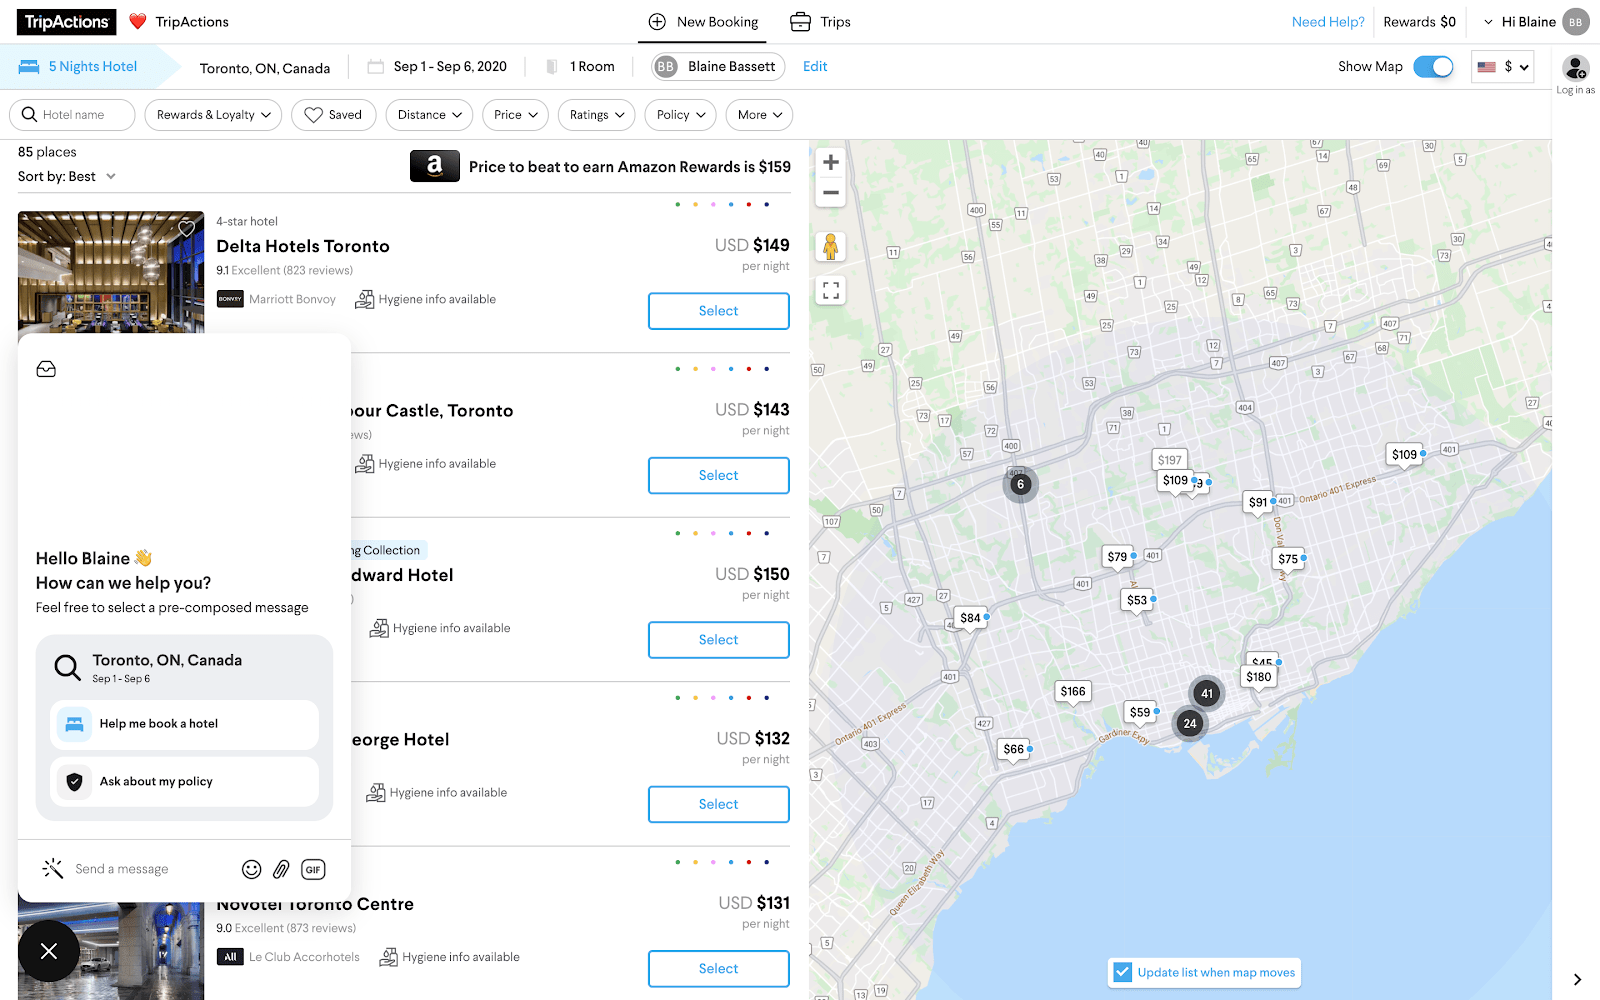Click the attachment paperclip icon
Image resolution: width=1600 pixels, height=1000 pixels.
281,870
